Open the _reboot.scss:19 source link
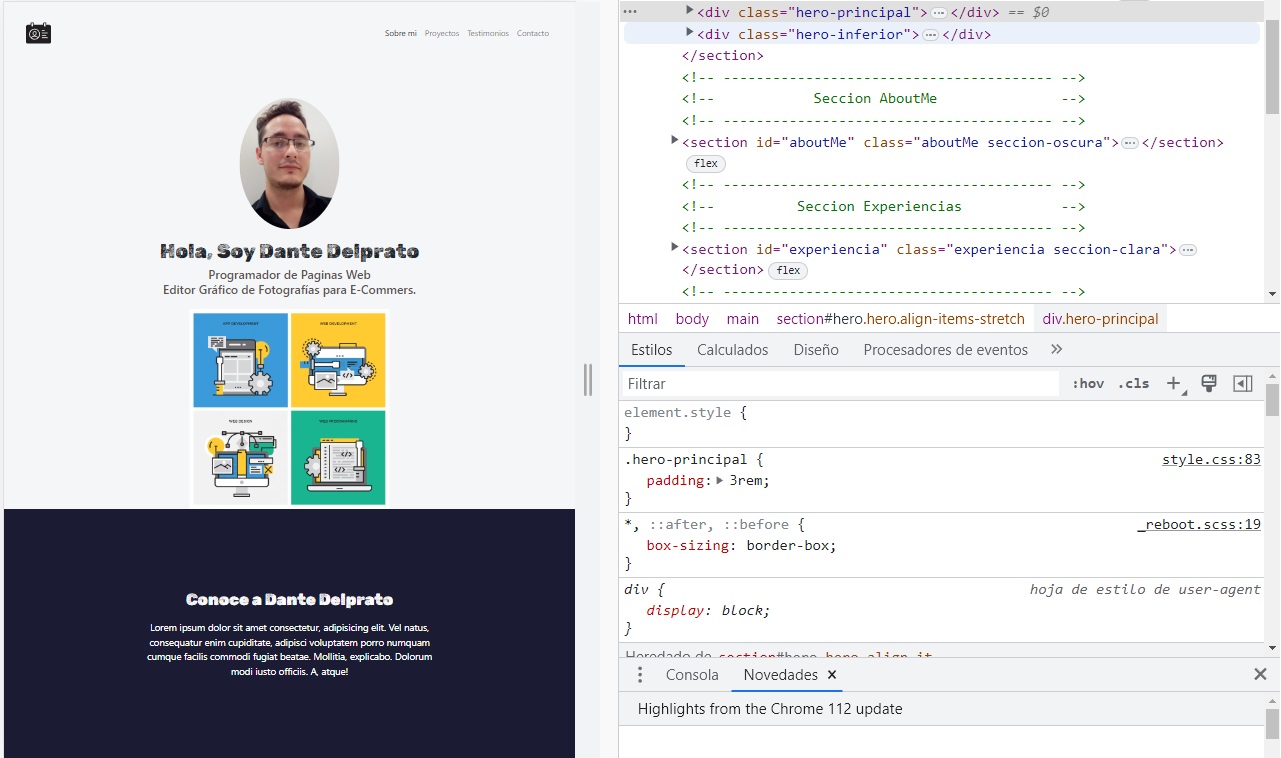Viewport: 1281px width, 758px height. [1199, 524]
